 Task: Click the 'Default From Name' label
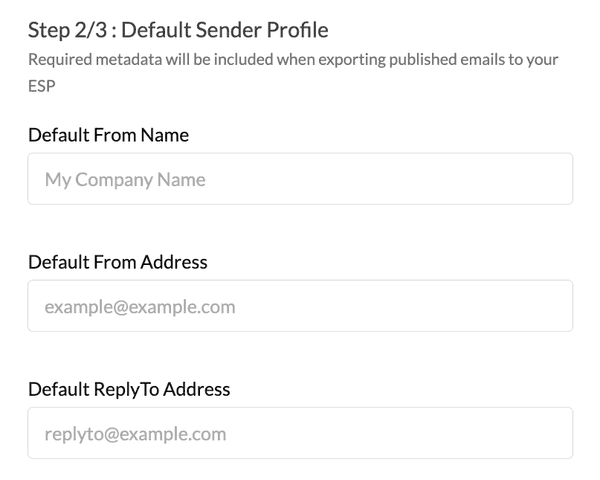click(x=109, y=135)
